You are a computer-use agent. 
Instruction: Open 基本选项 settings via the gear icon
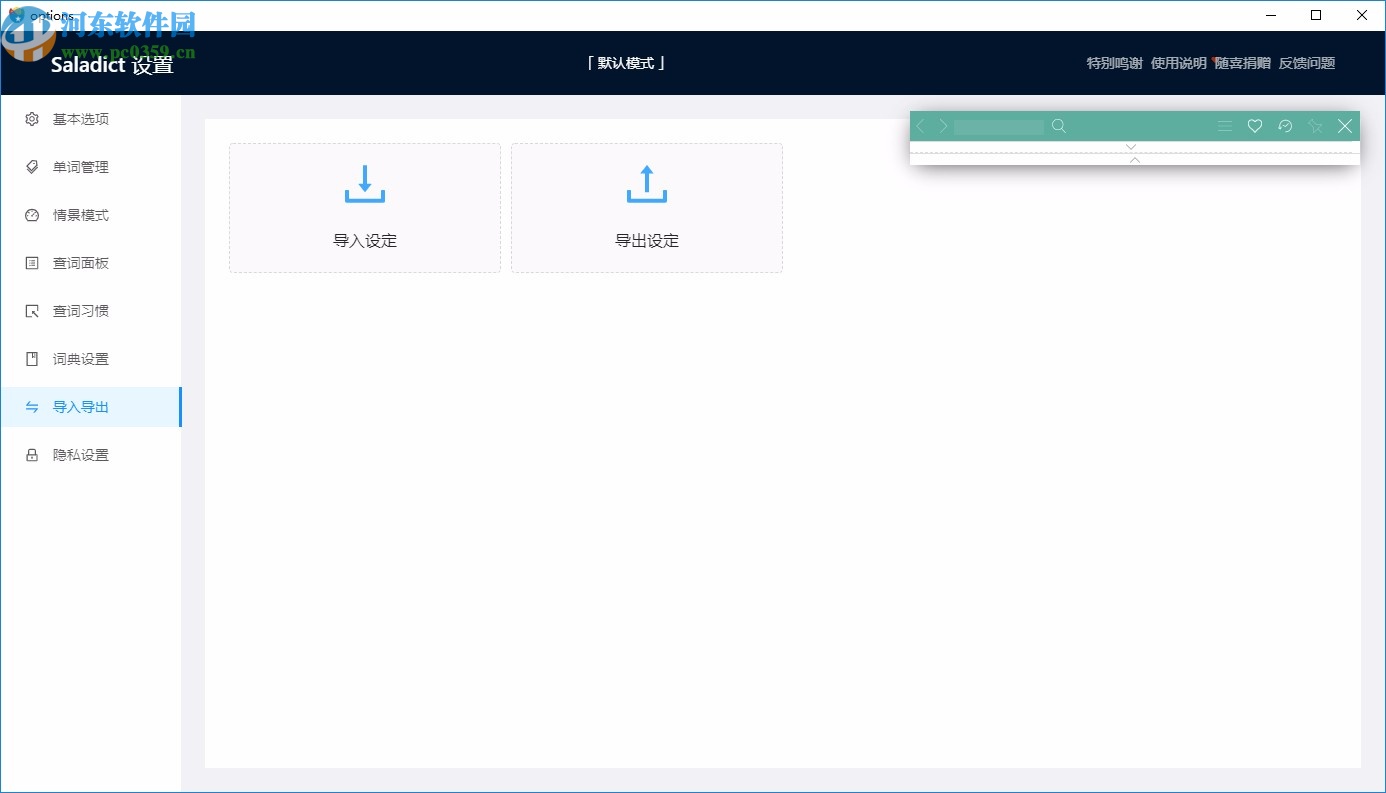[x=30, y=119]
